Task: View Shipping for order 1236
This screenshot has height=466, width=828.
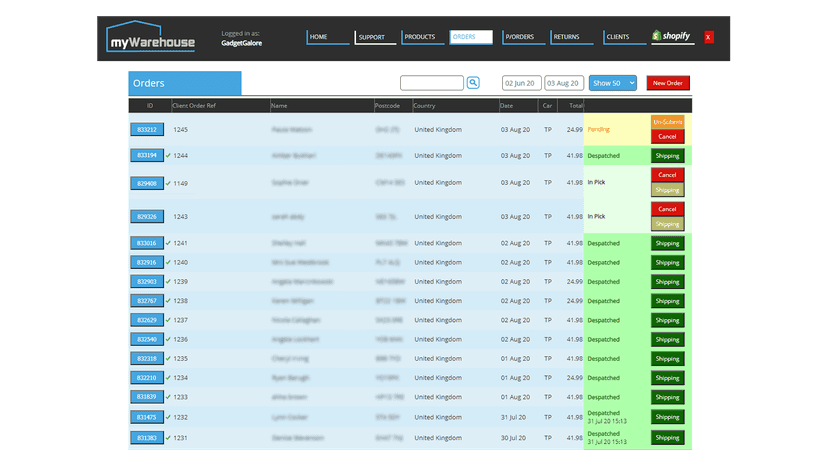Action: (x=667, y=340)
